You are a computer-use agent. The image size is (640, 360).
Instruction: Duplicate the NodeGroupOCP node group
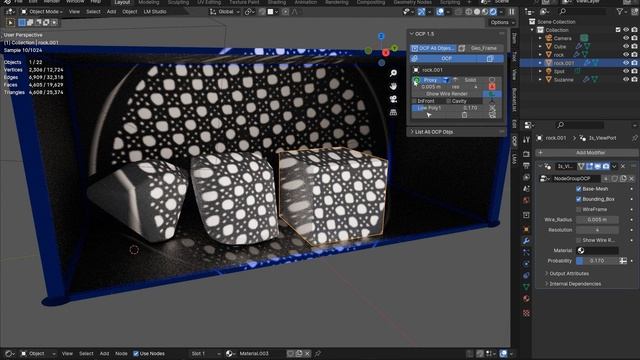tap(623, 178)
